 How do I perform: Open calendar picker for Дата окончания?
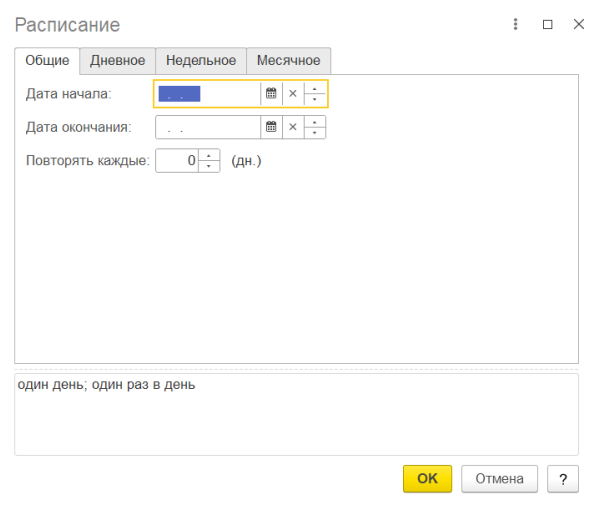[x=271, y=127]
